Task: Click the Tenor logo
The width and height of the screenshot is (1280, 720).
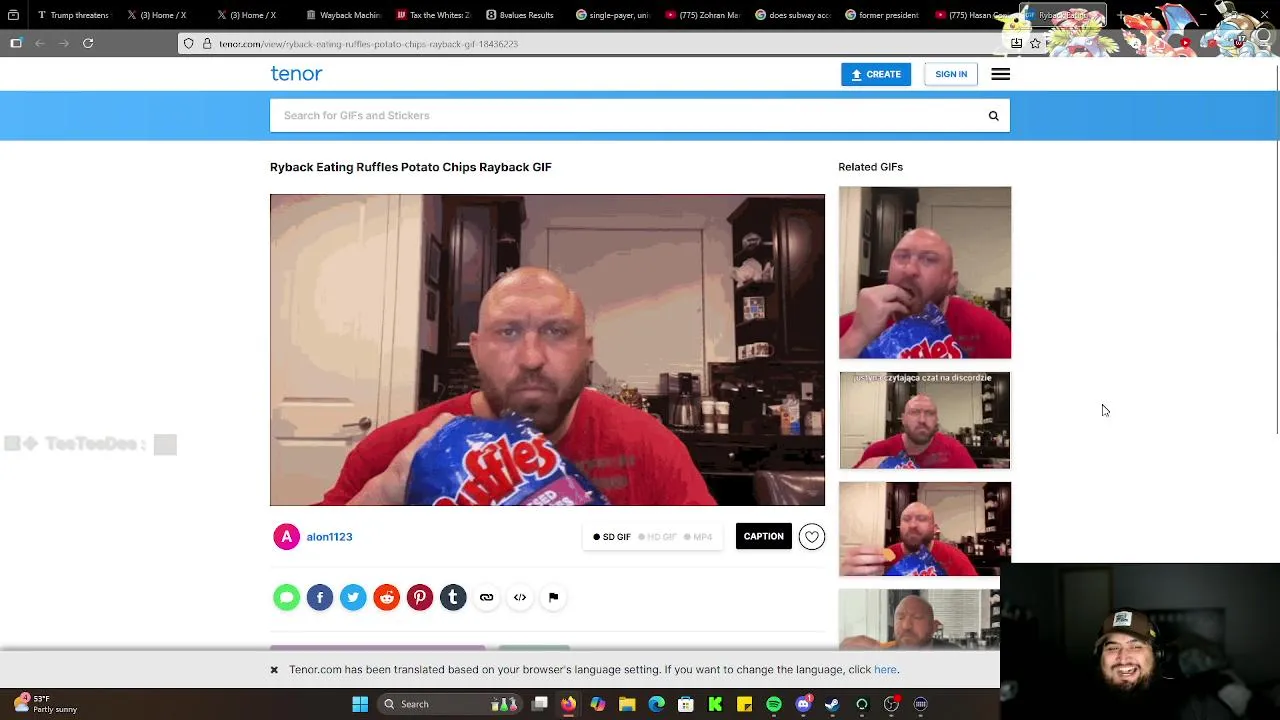Action: (296, 74)
